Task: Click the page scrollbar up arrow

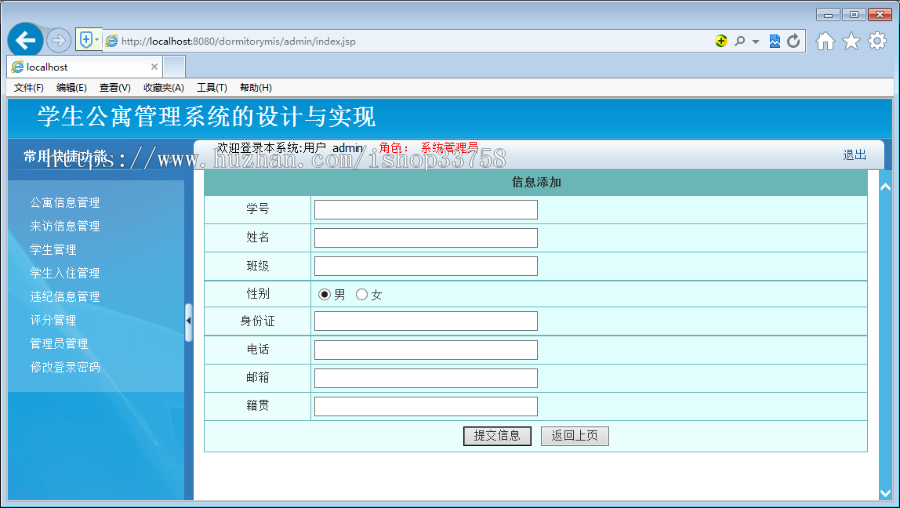Action: tap(886, 187)
